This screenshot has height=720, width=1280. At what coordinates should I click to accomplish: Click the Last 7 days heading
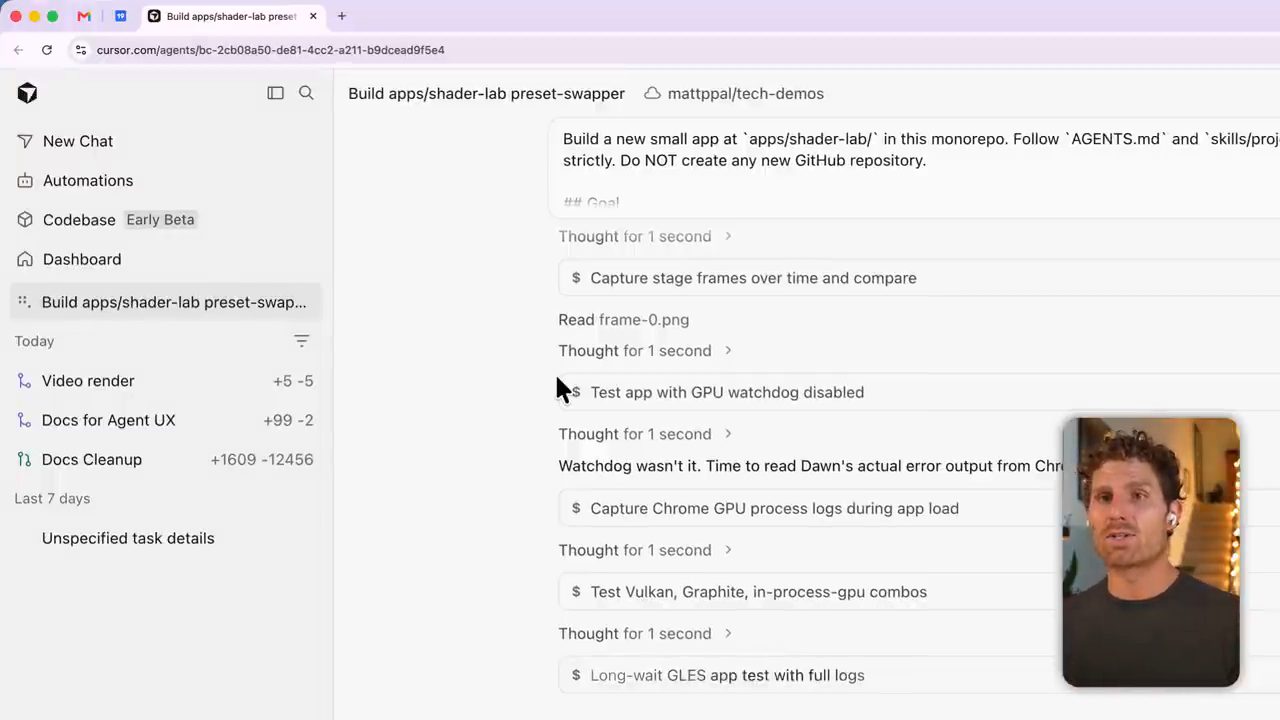pyautogui.click(x=52, y=498)
